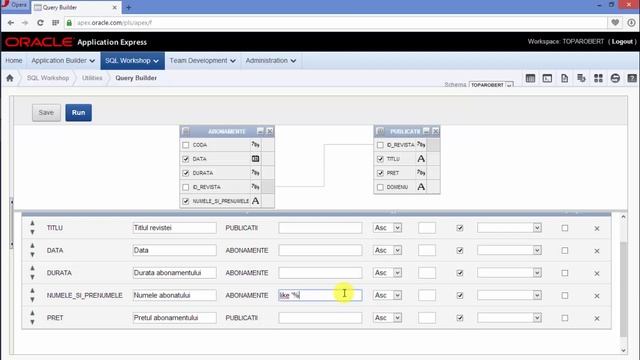Open the Utilities grid toolbar icon
Viewport: 640px width, 360px height.
[598, 78]
